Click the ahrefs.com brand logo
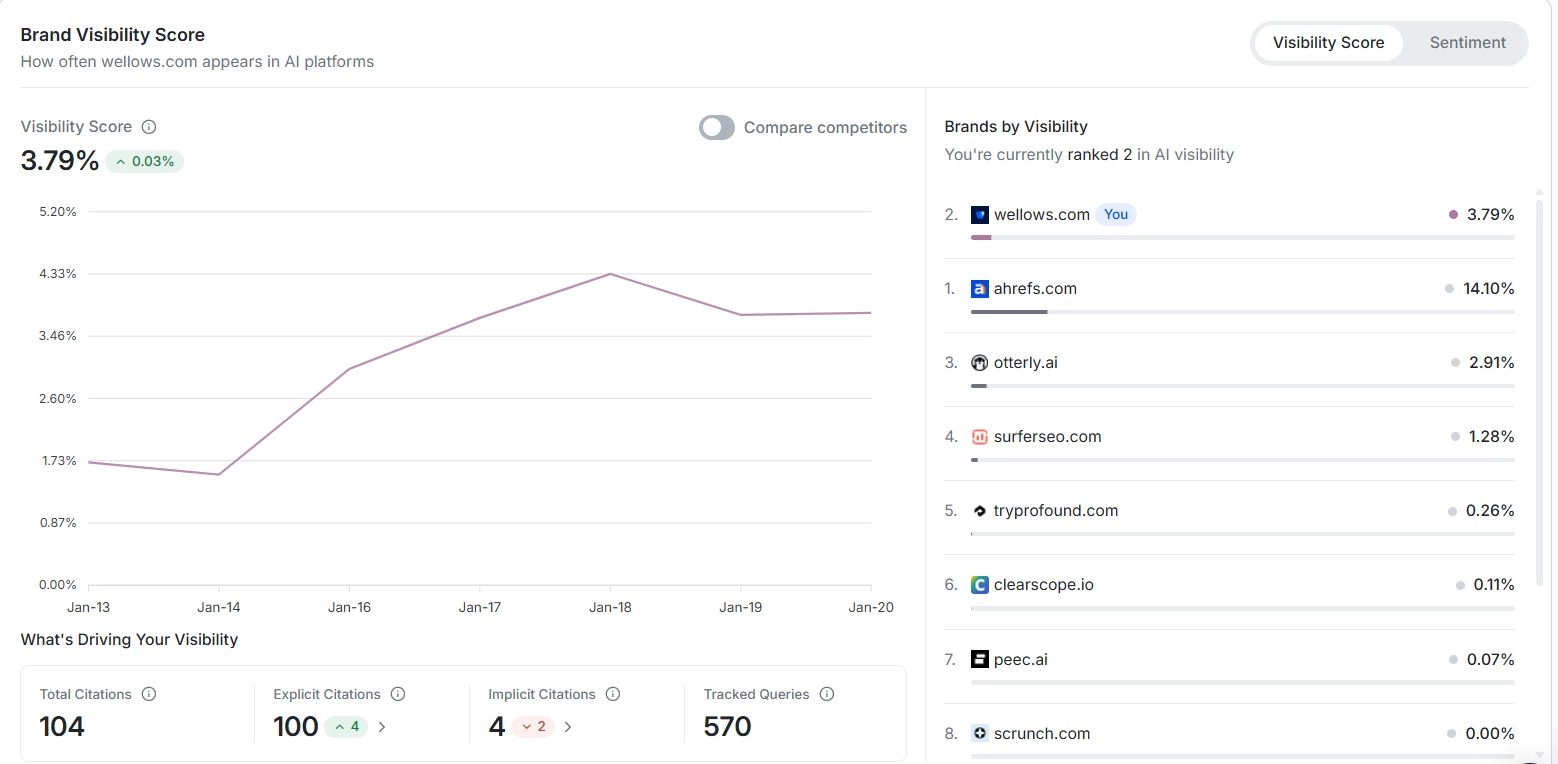 pos(979,289)
